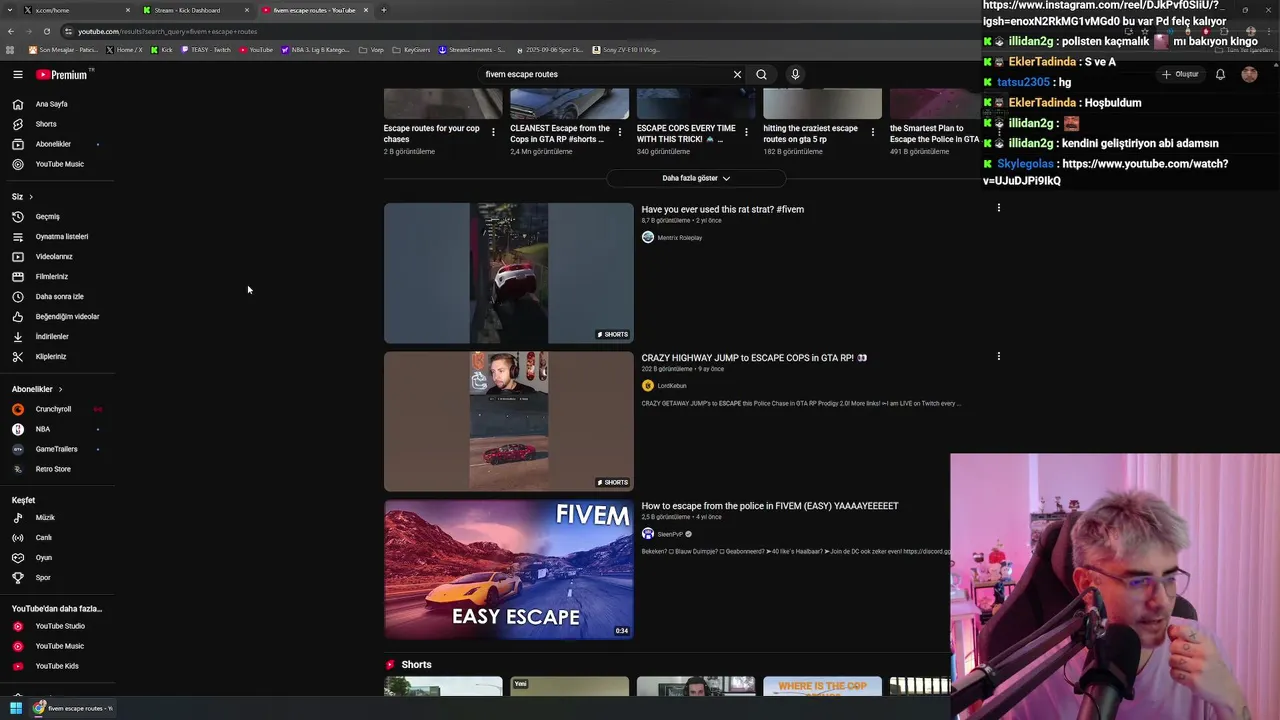
Task: Open 'How to escape from the police in FIVEM' title
Action: pos(770,506)
